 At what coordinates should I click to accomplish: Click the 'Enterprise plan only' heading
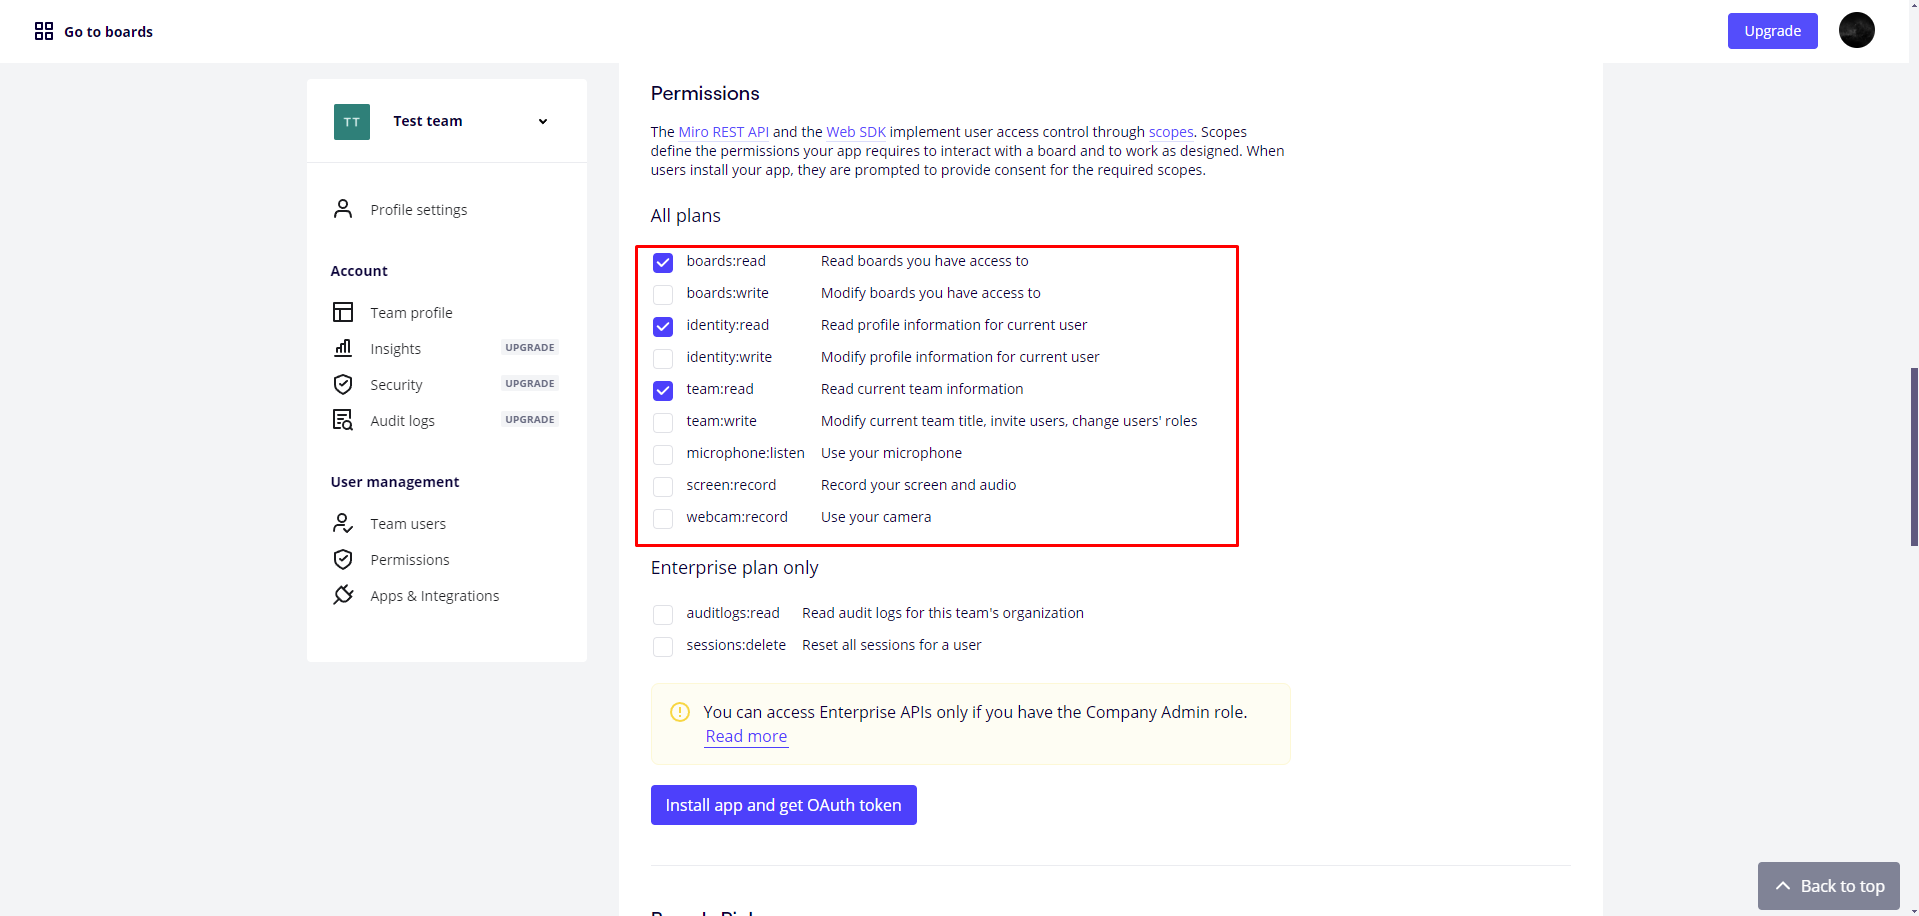coord(734,568)
